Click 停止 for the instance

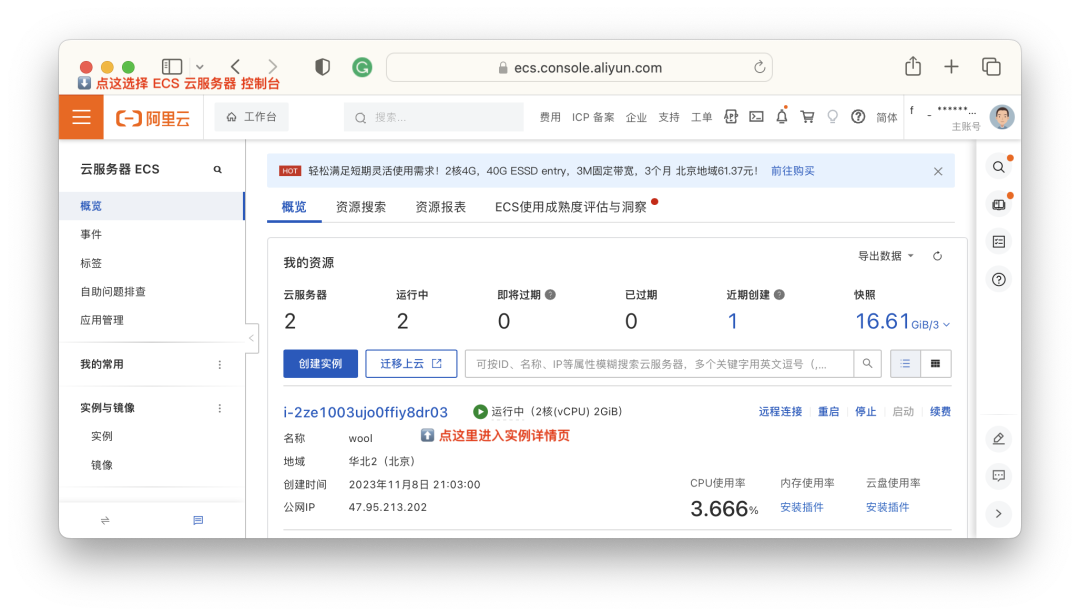coord(866,412)
